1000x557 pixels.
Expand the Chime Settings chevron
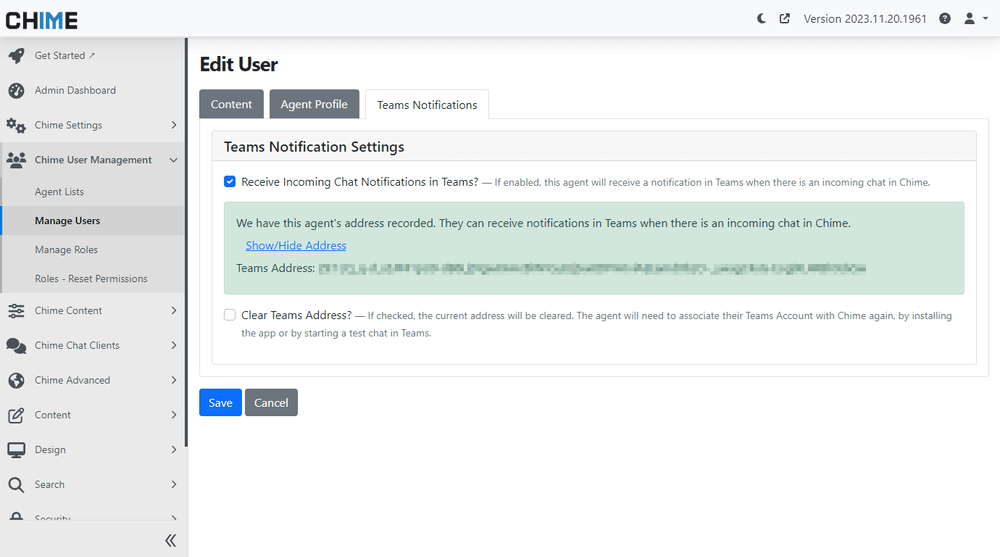[x=173, y=125]
